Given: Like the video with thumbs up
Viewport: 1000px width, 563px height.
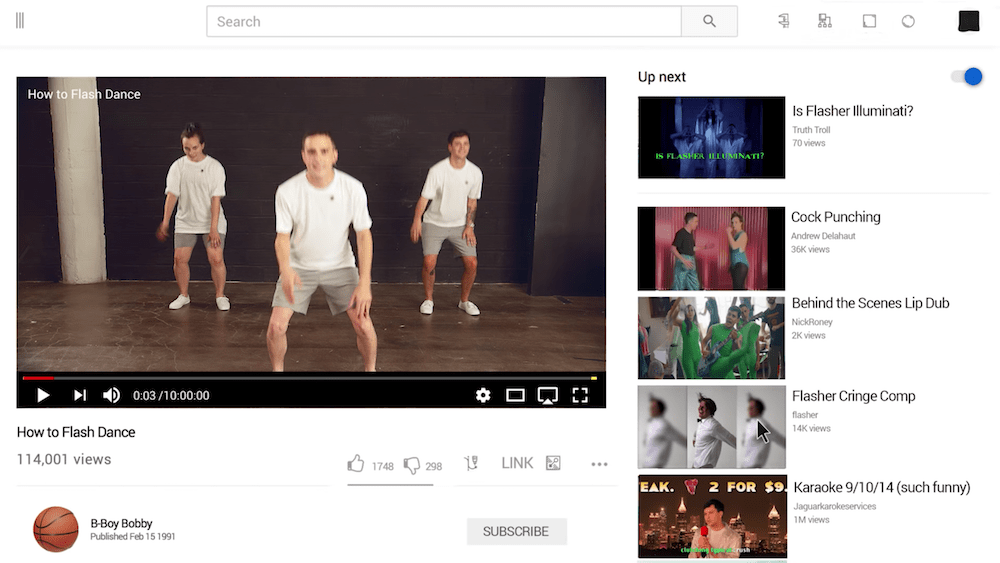Looking at the screenshot, I should (356, 464).
